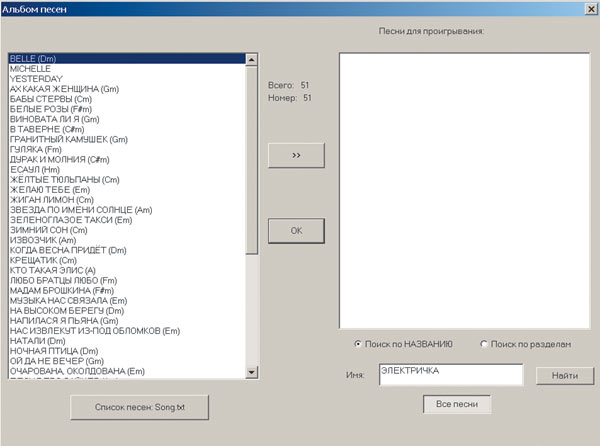Select Поиск по разделам radio option
Screen dimensions: 600x446
click(485, 344)
